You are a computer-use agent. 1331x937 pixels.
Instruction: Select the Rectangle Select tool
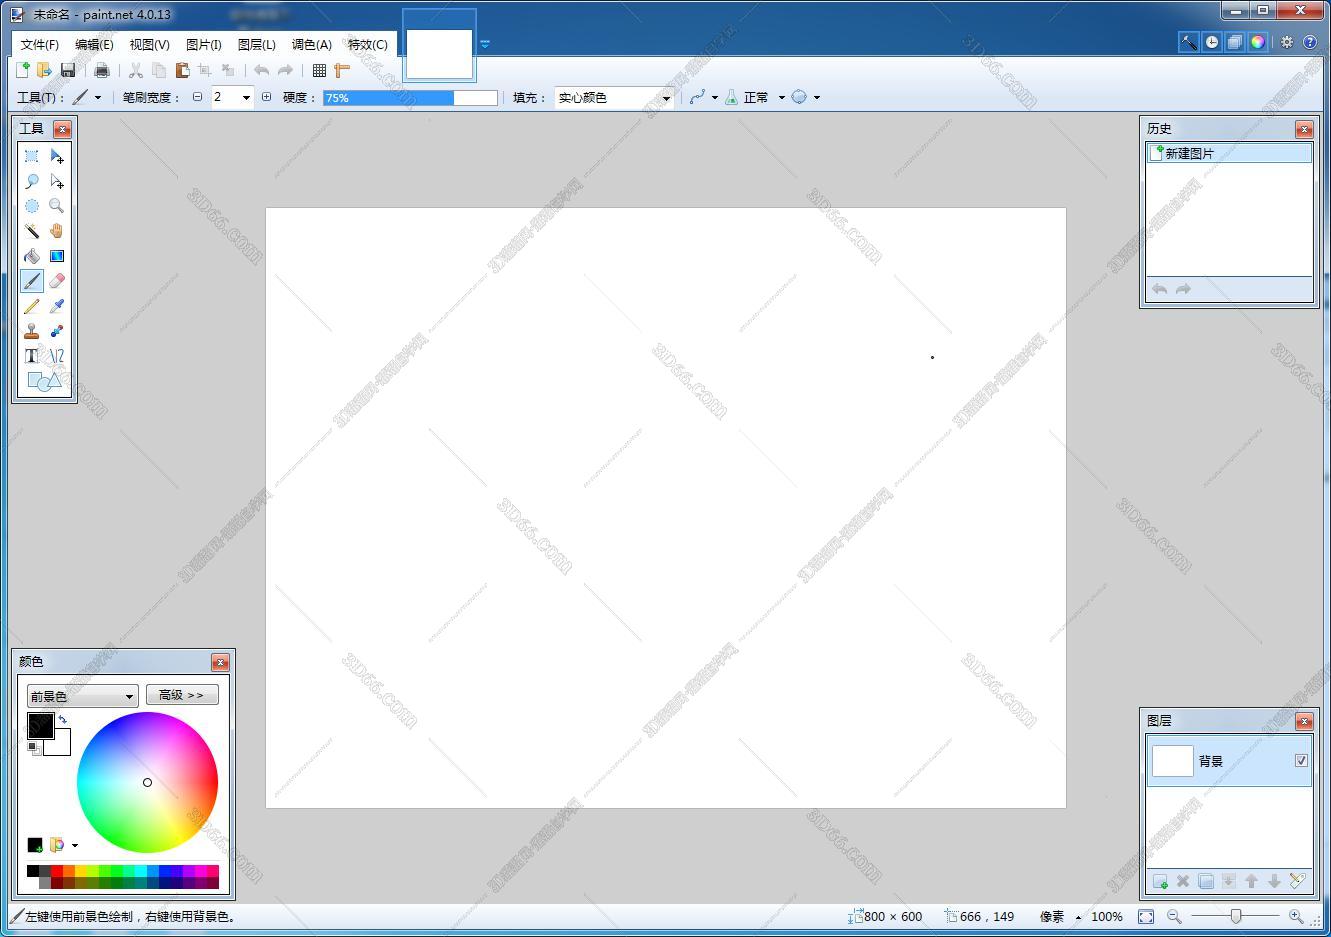click(x=32, y=156)
